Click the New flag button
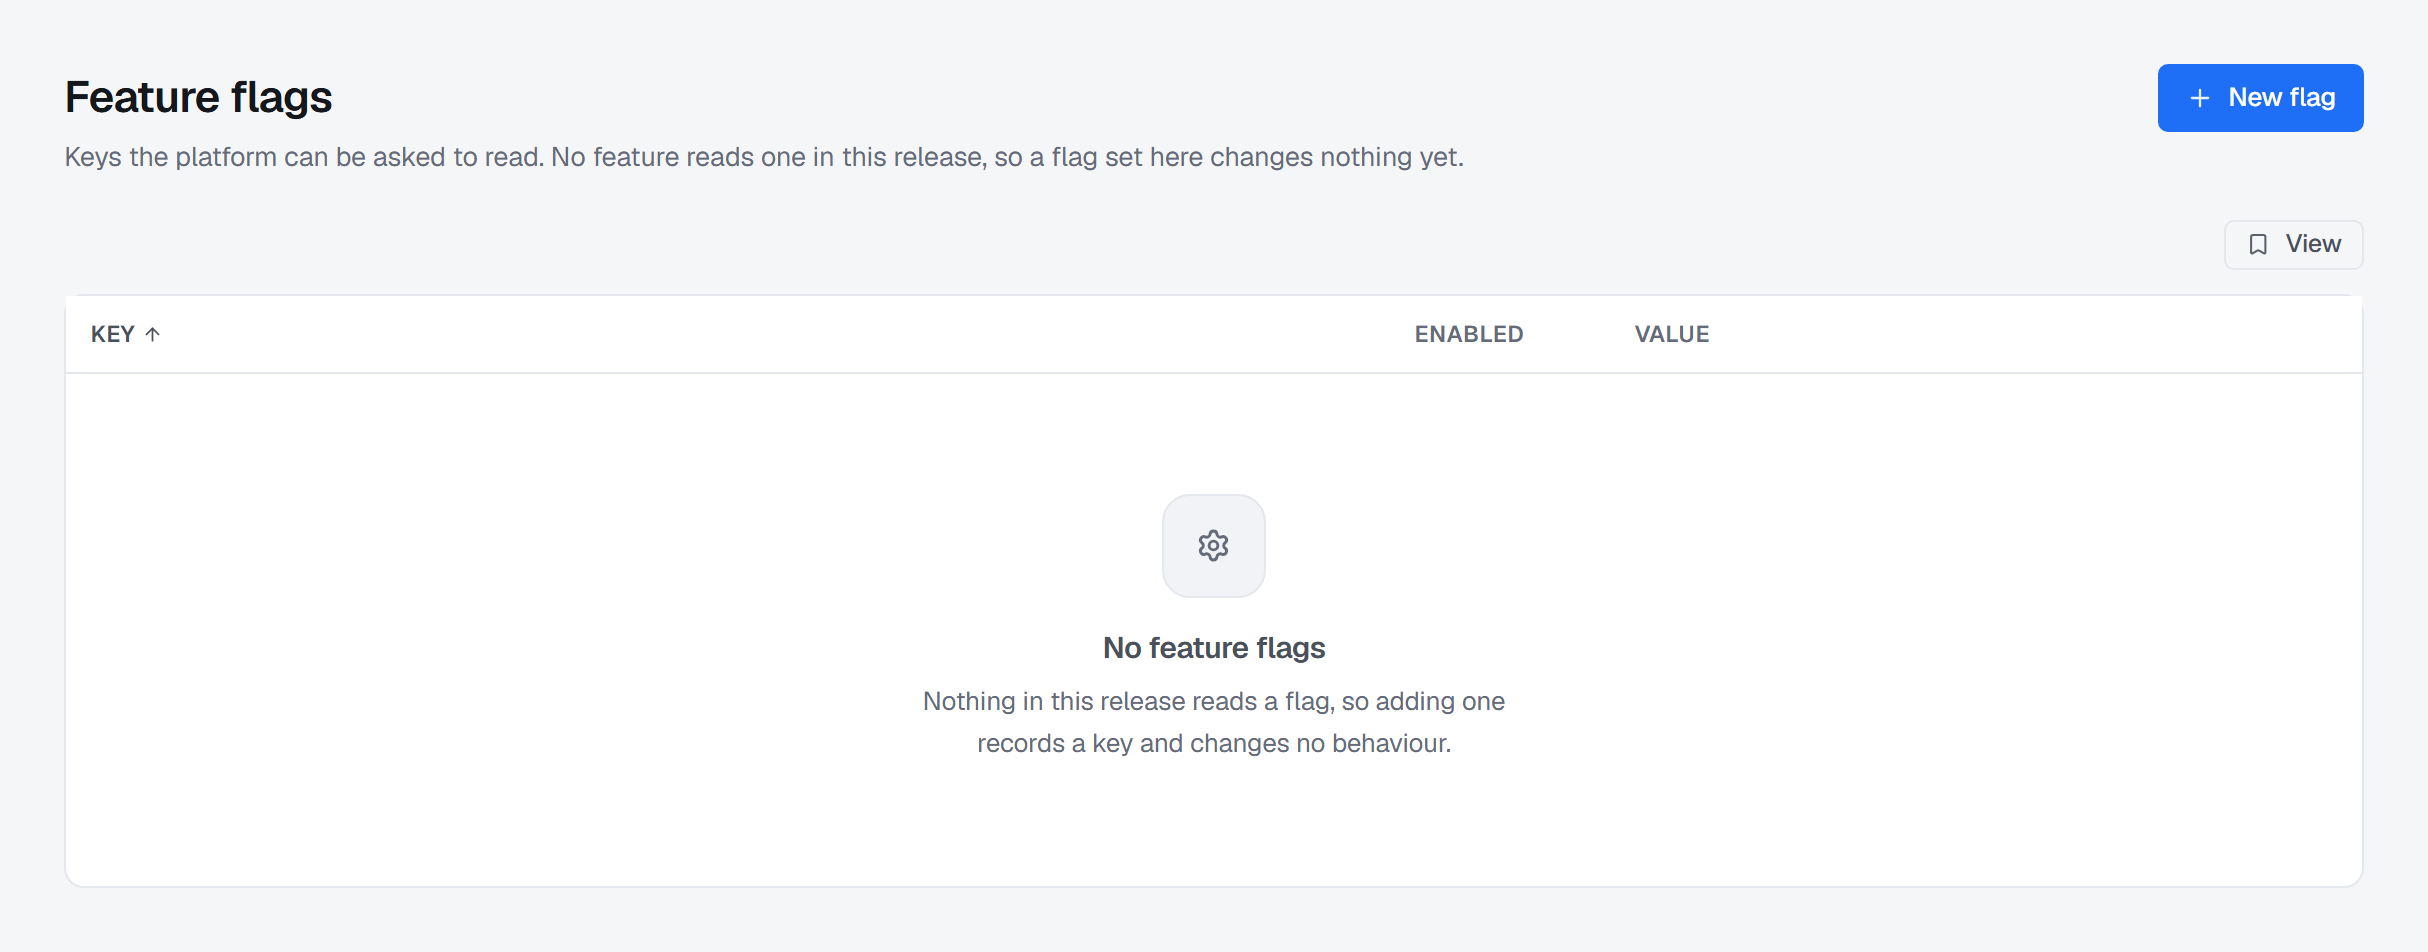 (x=2260, y=98)
